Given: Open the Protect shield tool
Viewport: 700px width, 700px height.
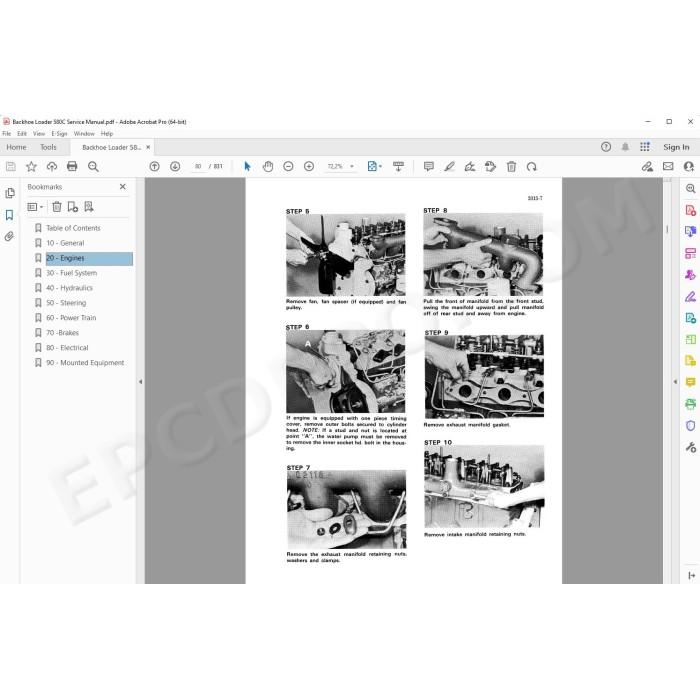Looking at the screenshot, I should coord(690,425).
